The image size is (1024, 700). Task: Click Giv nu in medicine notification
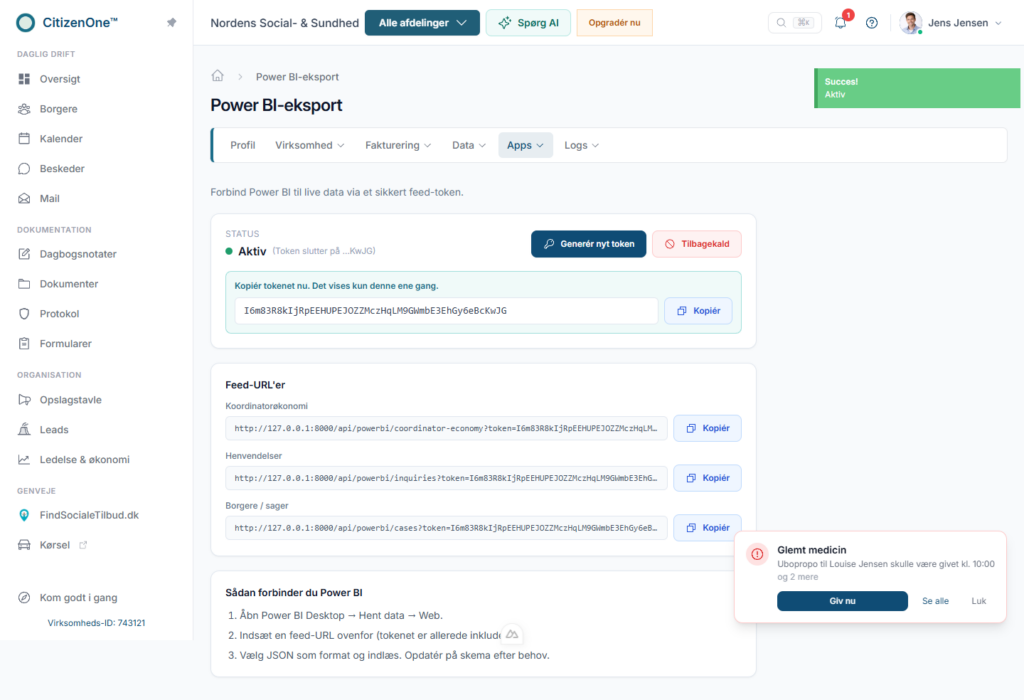[x=842, y=601]
